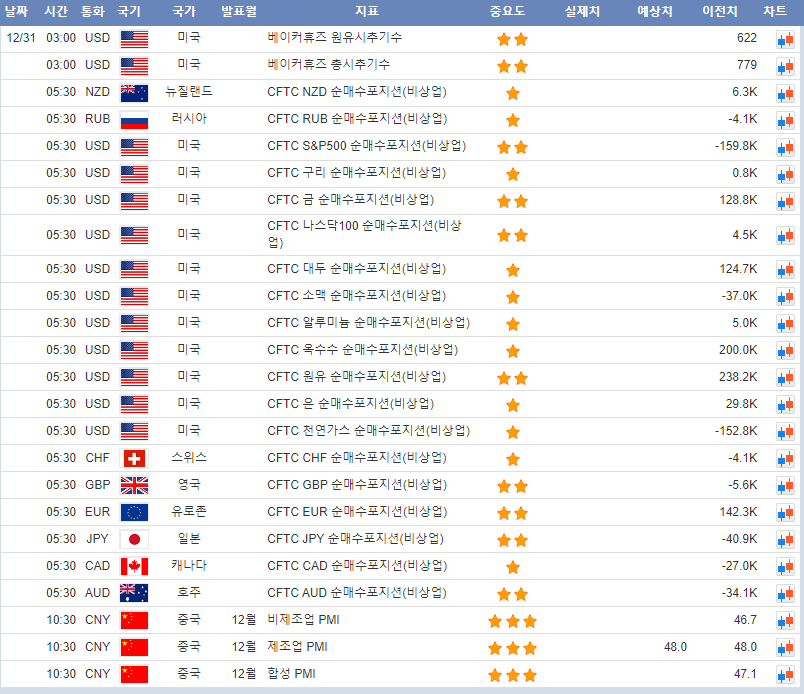Click the 48.0 forecast value for 제조업 PMI
This screenshot has height=694, width=804.
[x=675, y=647]
